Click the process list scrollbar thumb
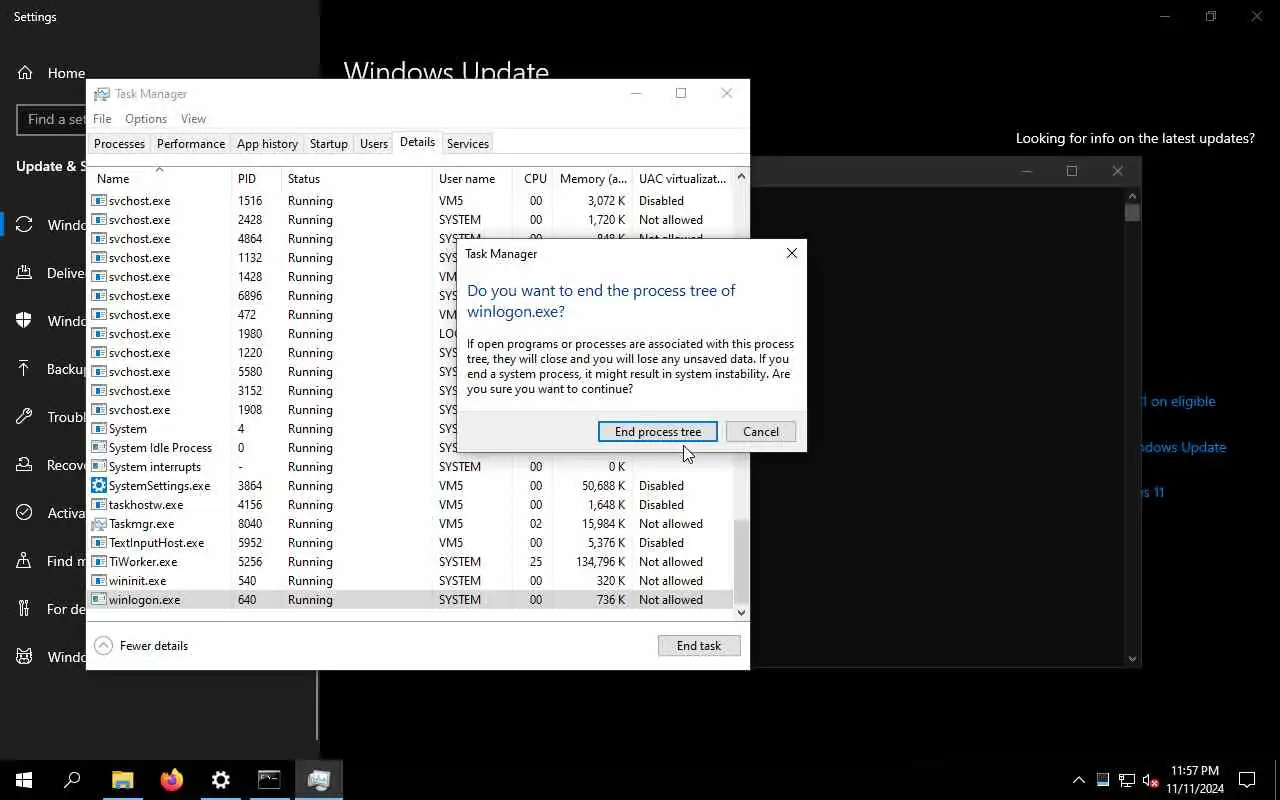1280x800 pixels. 741,560
